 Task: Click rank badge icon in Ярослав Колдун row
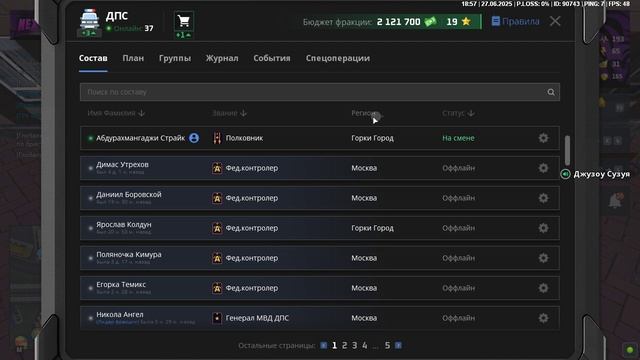(x=217, y=228)
